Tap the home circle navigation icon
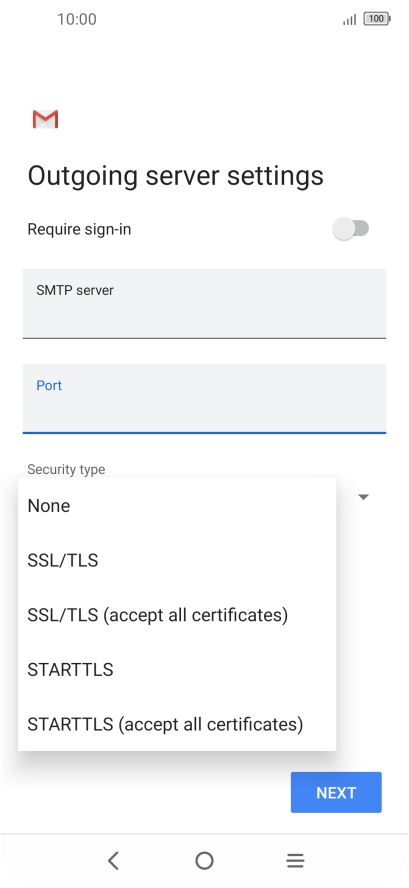This screenshot has height=888, width=409. pyautogui.click(x=204, y=861)
